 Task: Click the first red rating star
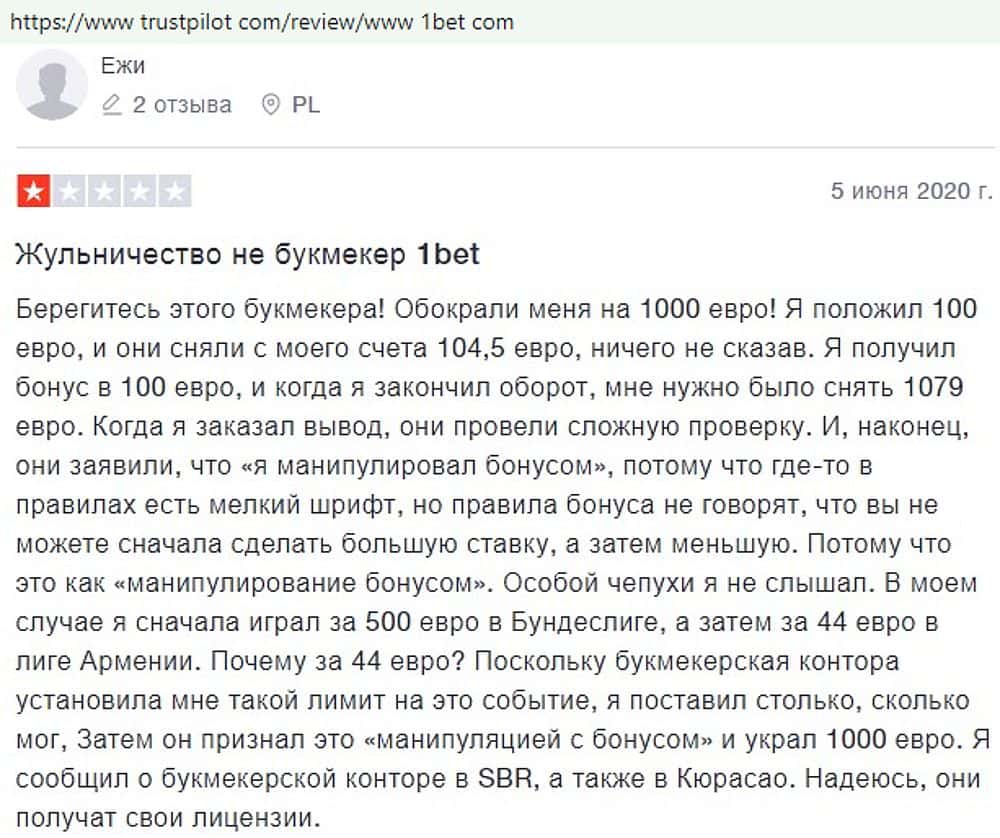tap(33, 191)
